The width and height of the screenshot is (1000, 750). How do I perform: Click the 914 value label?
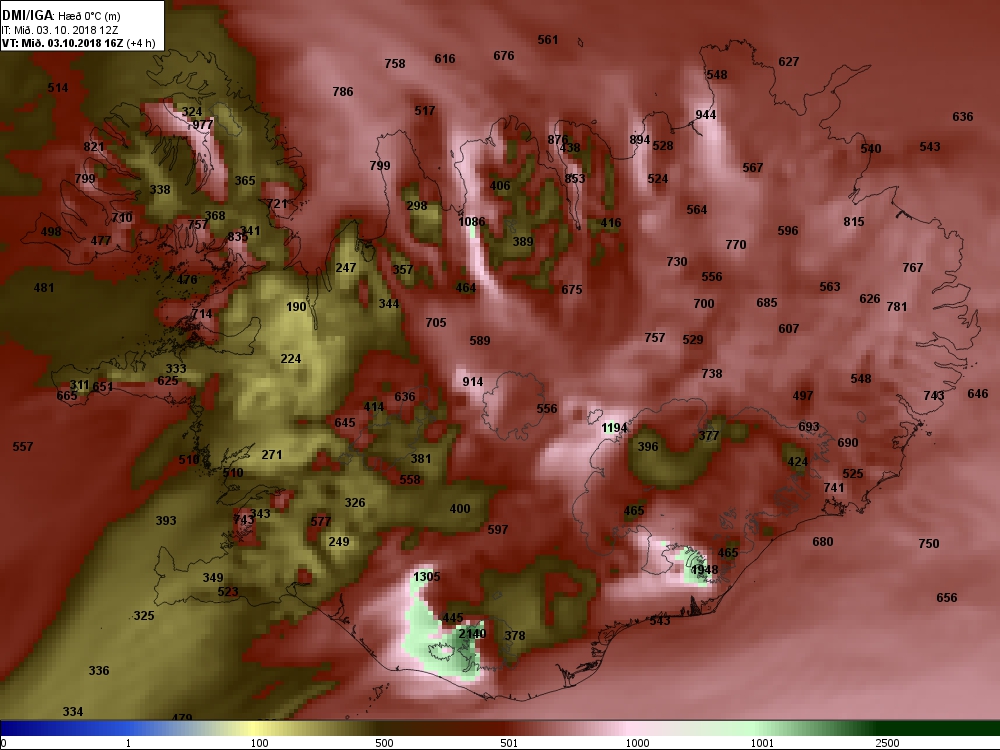pos(473,381)
